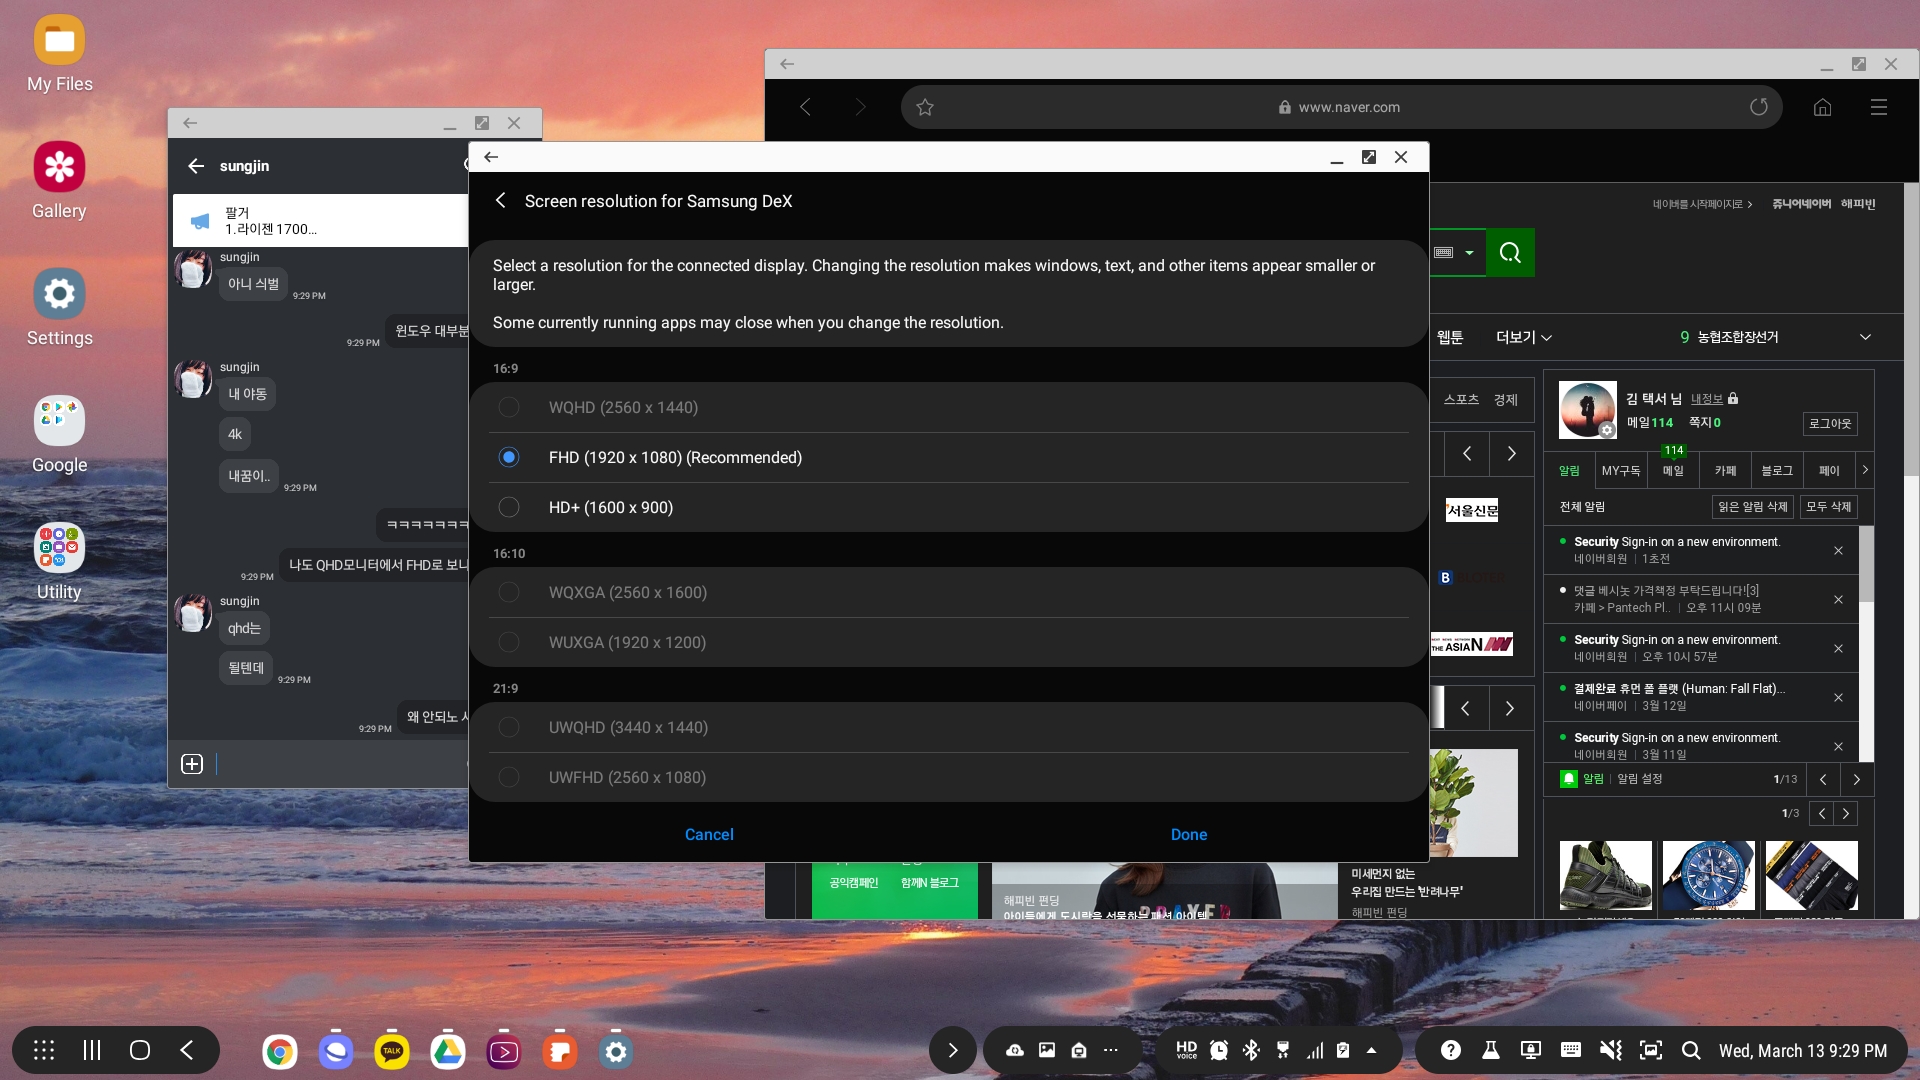1920x1080 pixels.
Task: Click the Naver green search icon
Action: (1510, 253)
